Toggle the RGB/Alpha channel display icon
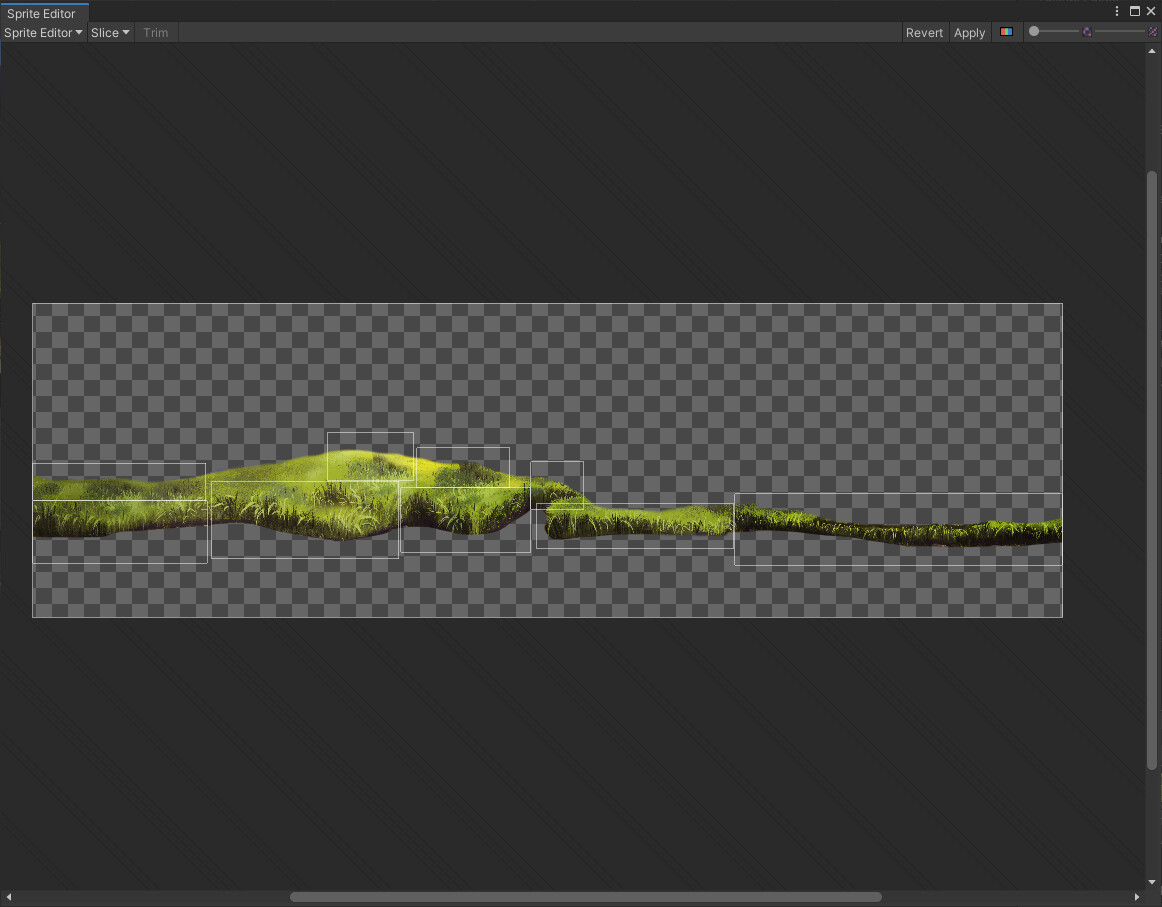The width and height of the screenshot is (1162, 907). tap(1006, 32)
